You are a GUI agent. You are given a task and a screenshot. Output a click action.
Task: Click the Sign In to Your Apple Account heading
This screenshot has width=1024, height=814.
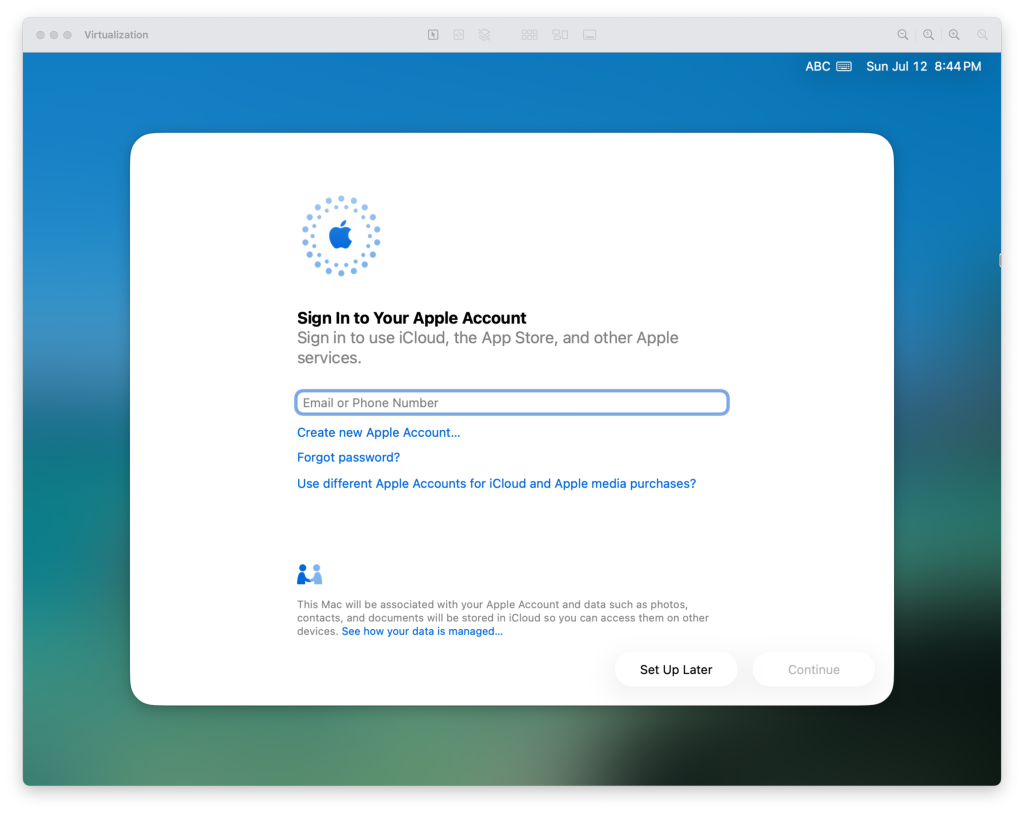coord(411,317)
